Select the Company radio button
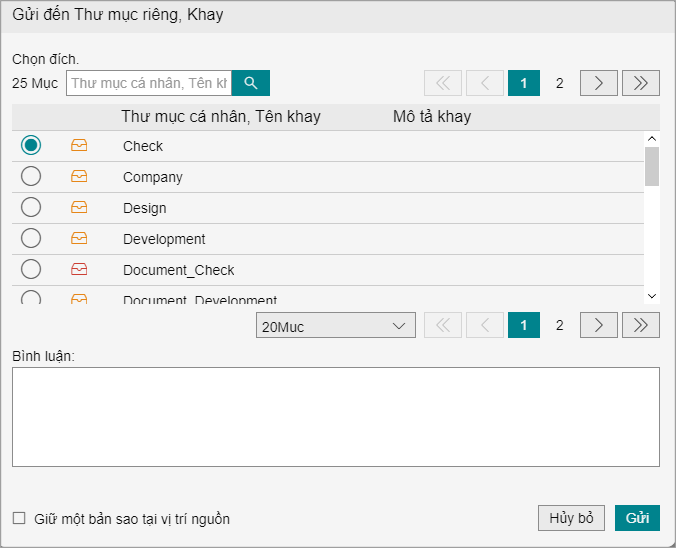 [x=31, y=176]
